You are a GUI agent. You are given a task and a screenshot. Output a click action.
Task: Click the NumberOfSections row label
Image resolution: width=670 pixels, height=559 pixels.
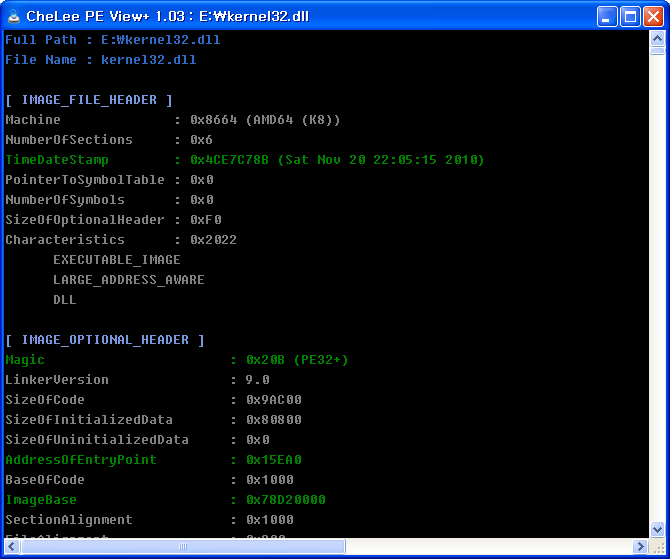tap(69, 140)
